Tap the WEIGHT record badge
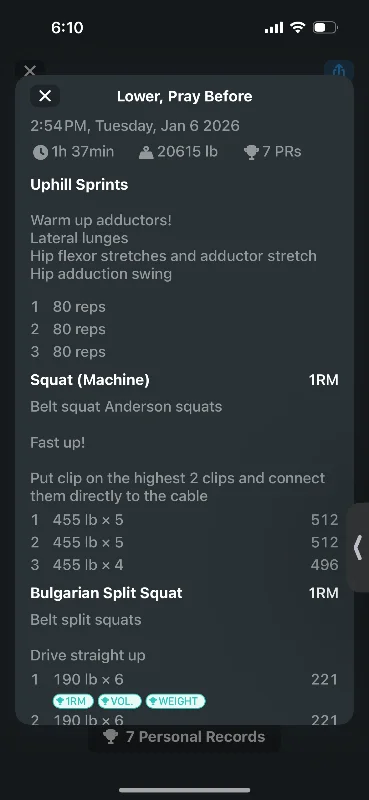The image size is (369, 800). pos(176,701)
